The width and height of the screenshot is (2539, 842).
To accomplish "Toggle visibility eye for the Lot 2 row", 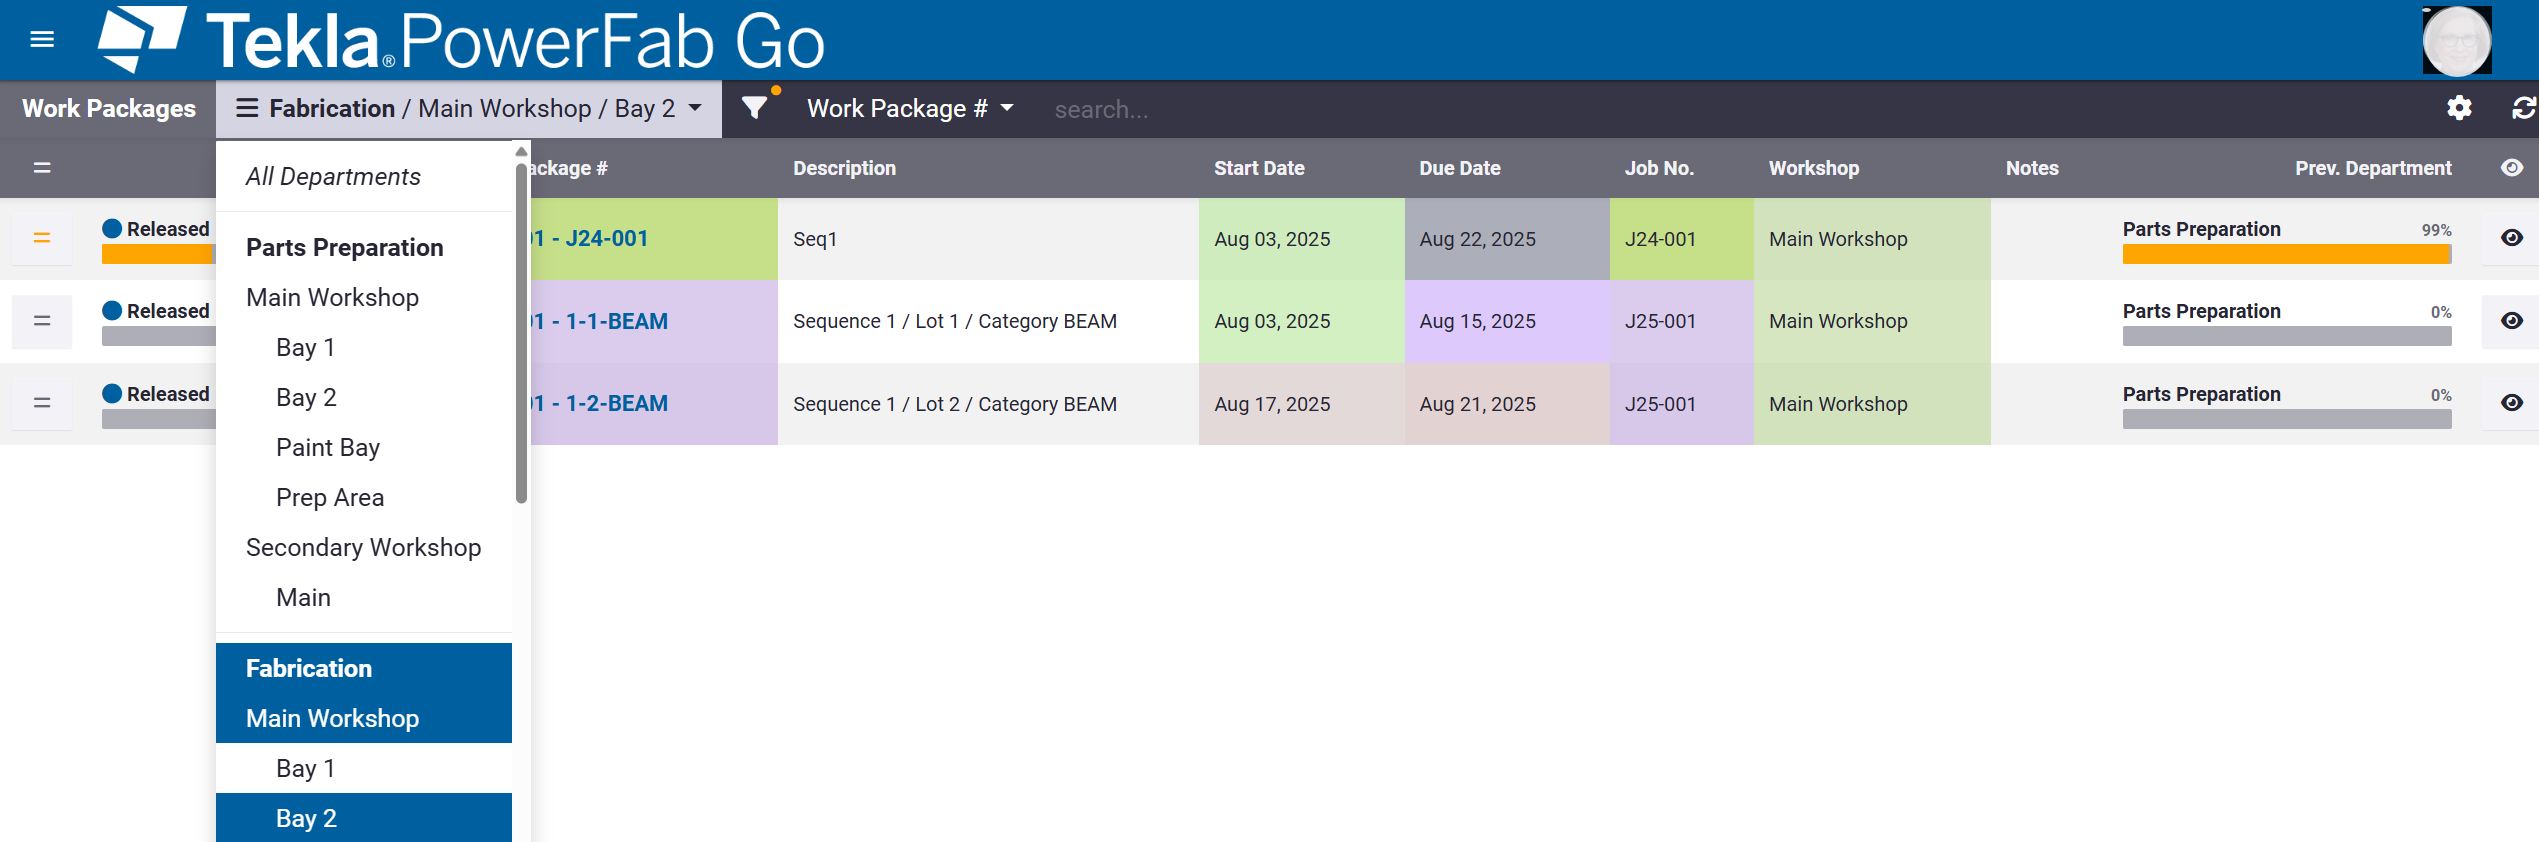I will point(2511,403).
